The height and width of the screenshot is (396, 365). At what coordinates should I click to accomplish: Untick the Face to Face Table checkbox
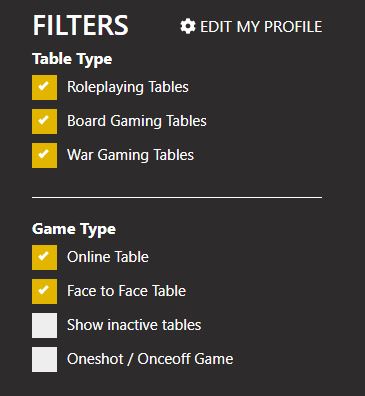point(44,291)
